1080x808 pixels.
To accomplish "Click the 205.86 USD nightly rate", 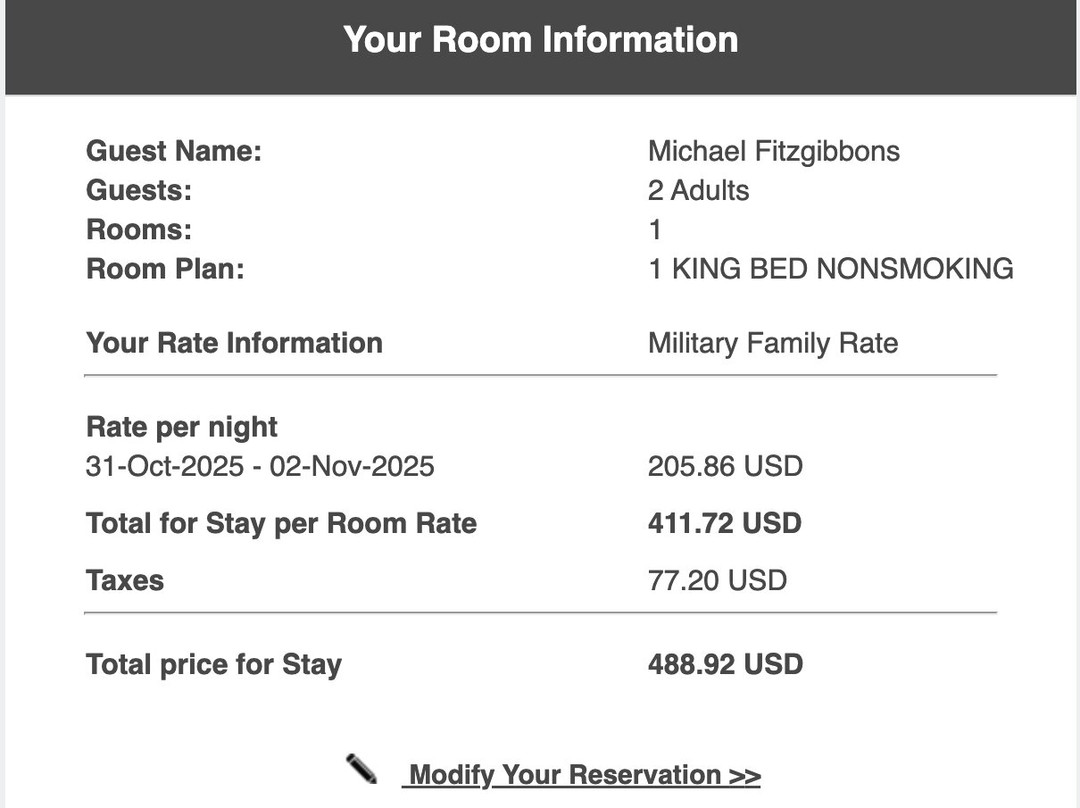I will tap(725, 466).
